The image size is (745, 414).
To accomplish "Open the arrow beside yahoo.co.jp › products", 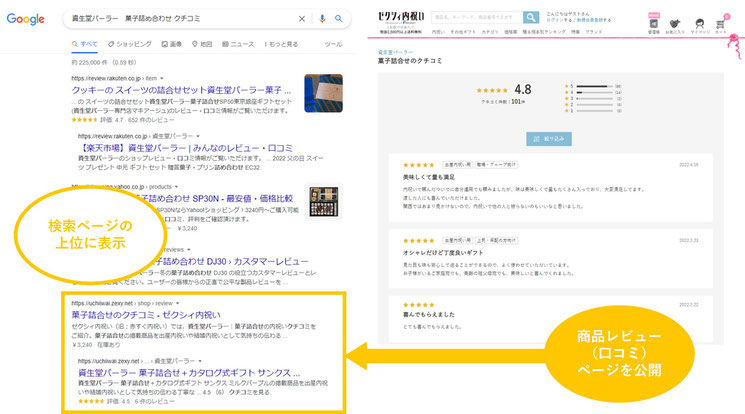I will pyautogui.click(x=176, y=187).
